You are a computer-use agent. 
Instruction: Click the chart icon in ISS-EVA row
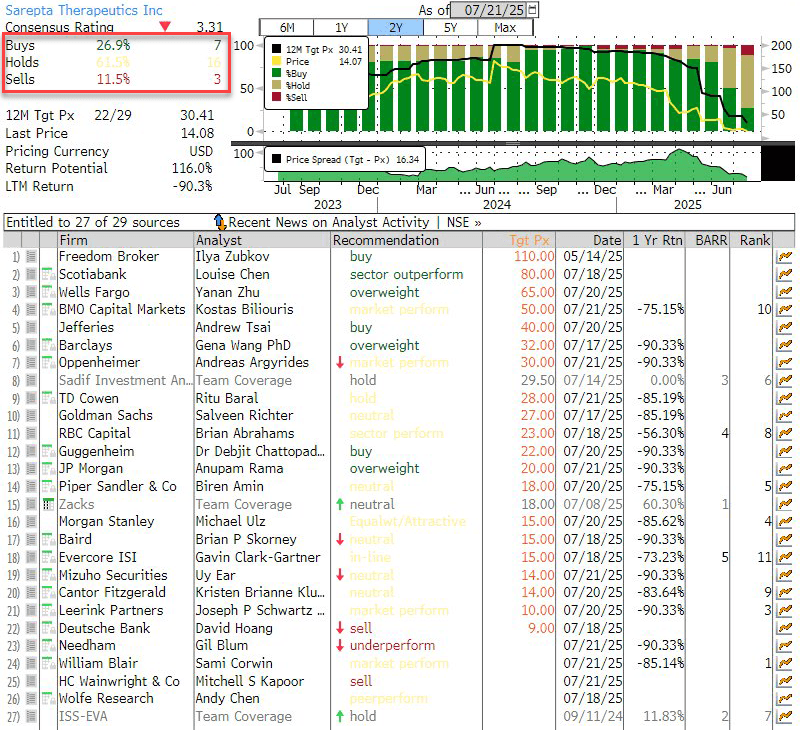(x=784, y=716)
